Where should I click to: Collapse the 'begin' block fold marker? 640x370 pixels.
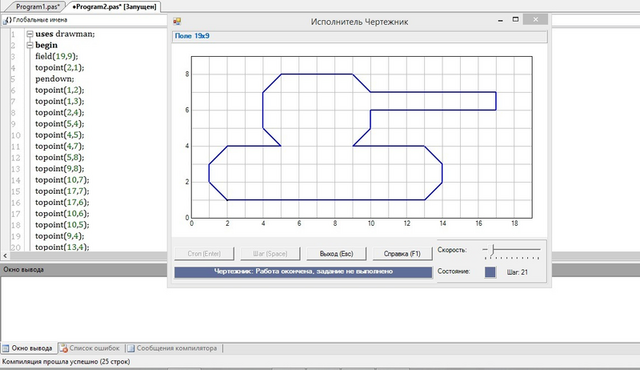(x=30, y=45)
